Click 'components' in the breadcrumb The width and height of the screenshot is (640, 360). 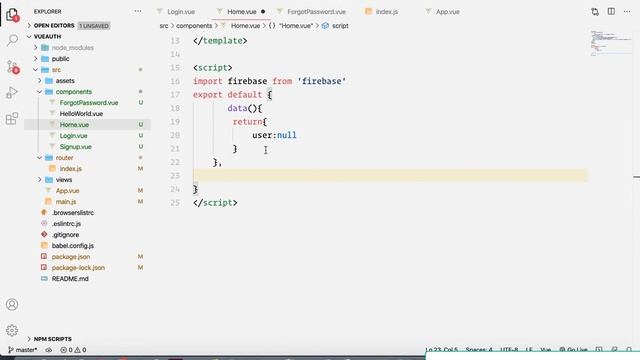[x=194, y=26]
